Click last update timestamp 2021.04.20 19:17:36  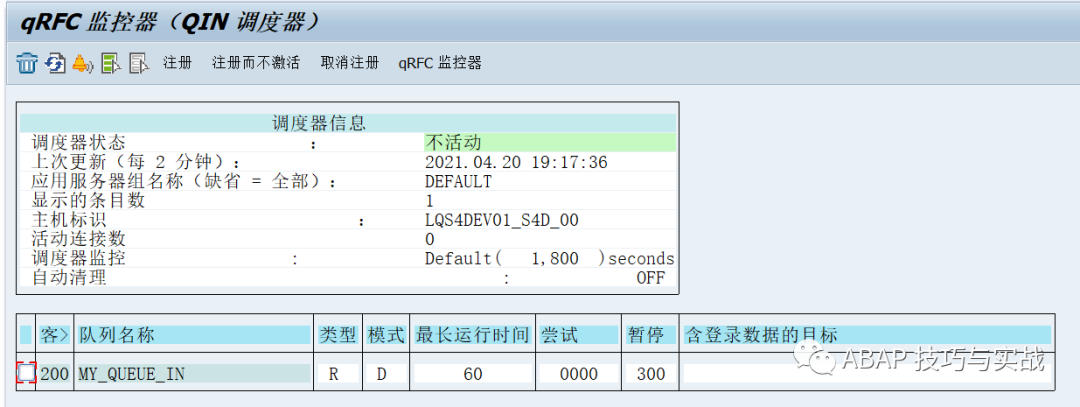pos(516,163)
